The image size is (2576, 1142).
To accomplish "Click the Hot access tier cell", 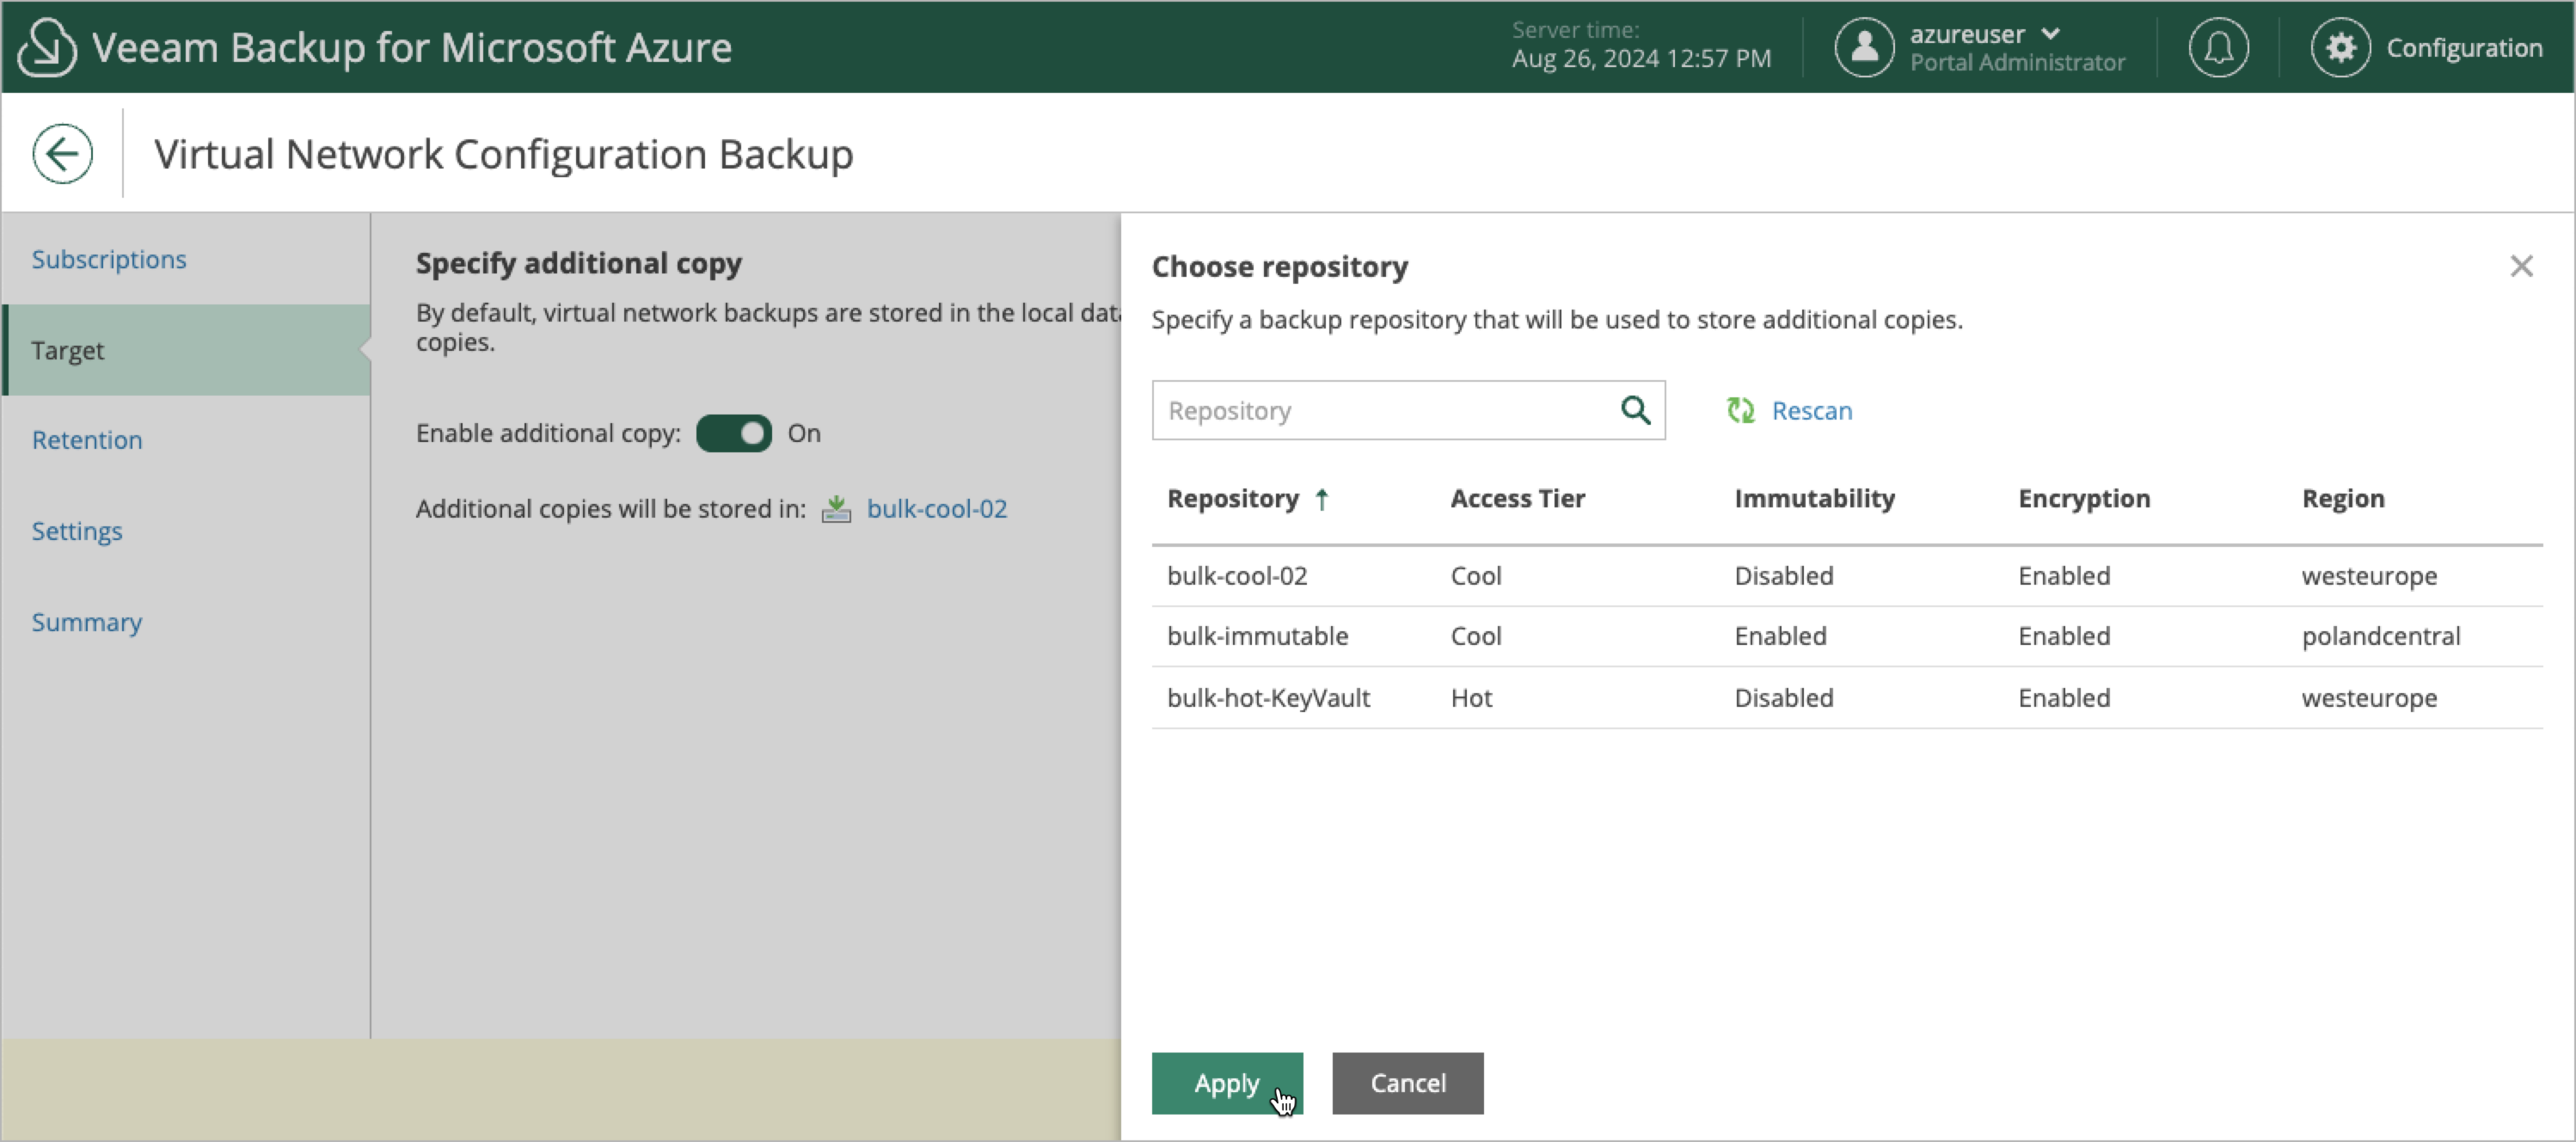I will point(1471,698).
